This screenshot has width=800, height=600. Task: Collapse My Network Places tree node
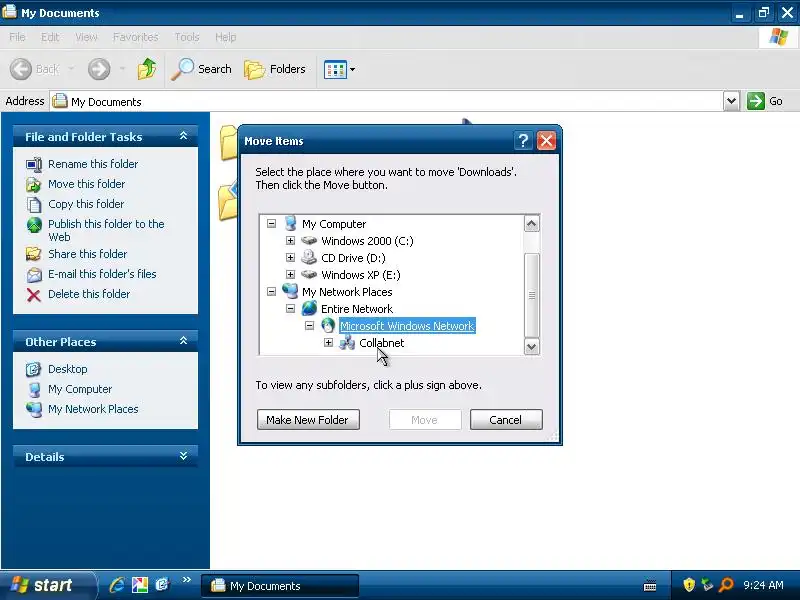271,291
